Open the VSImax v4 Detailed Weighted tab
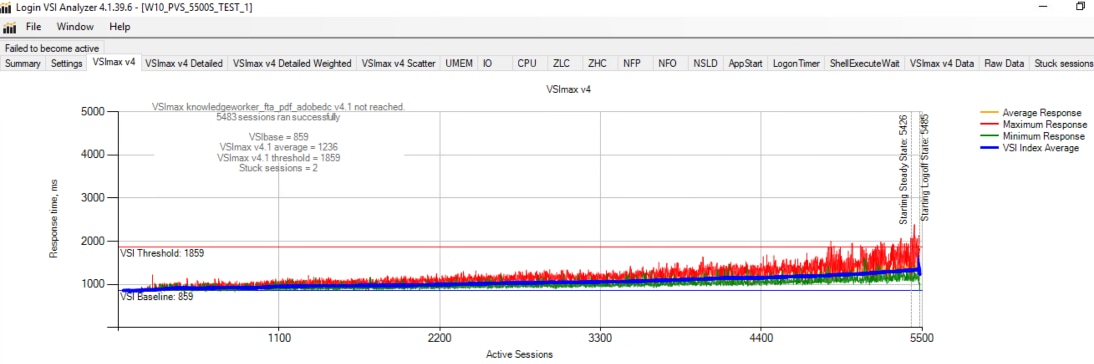Screen dimensions: 1094x364 pos(292,63)
